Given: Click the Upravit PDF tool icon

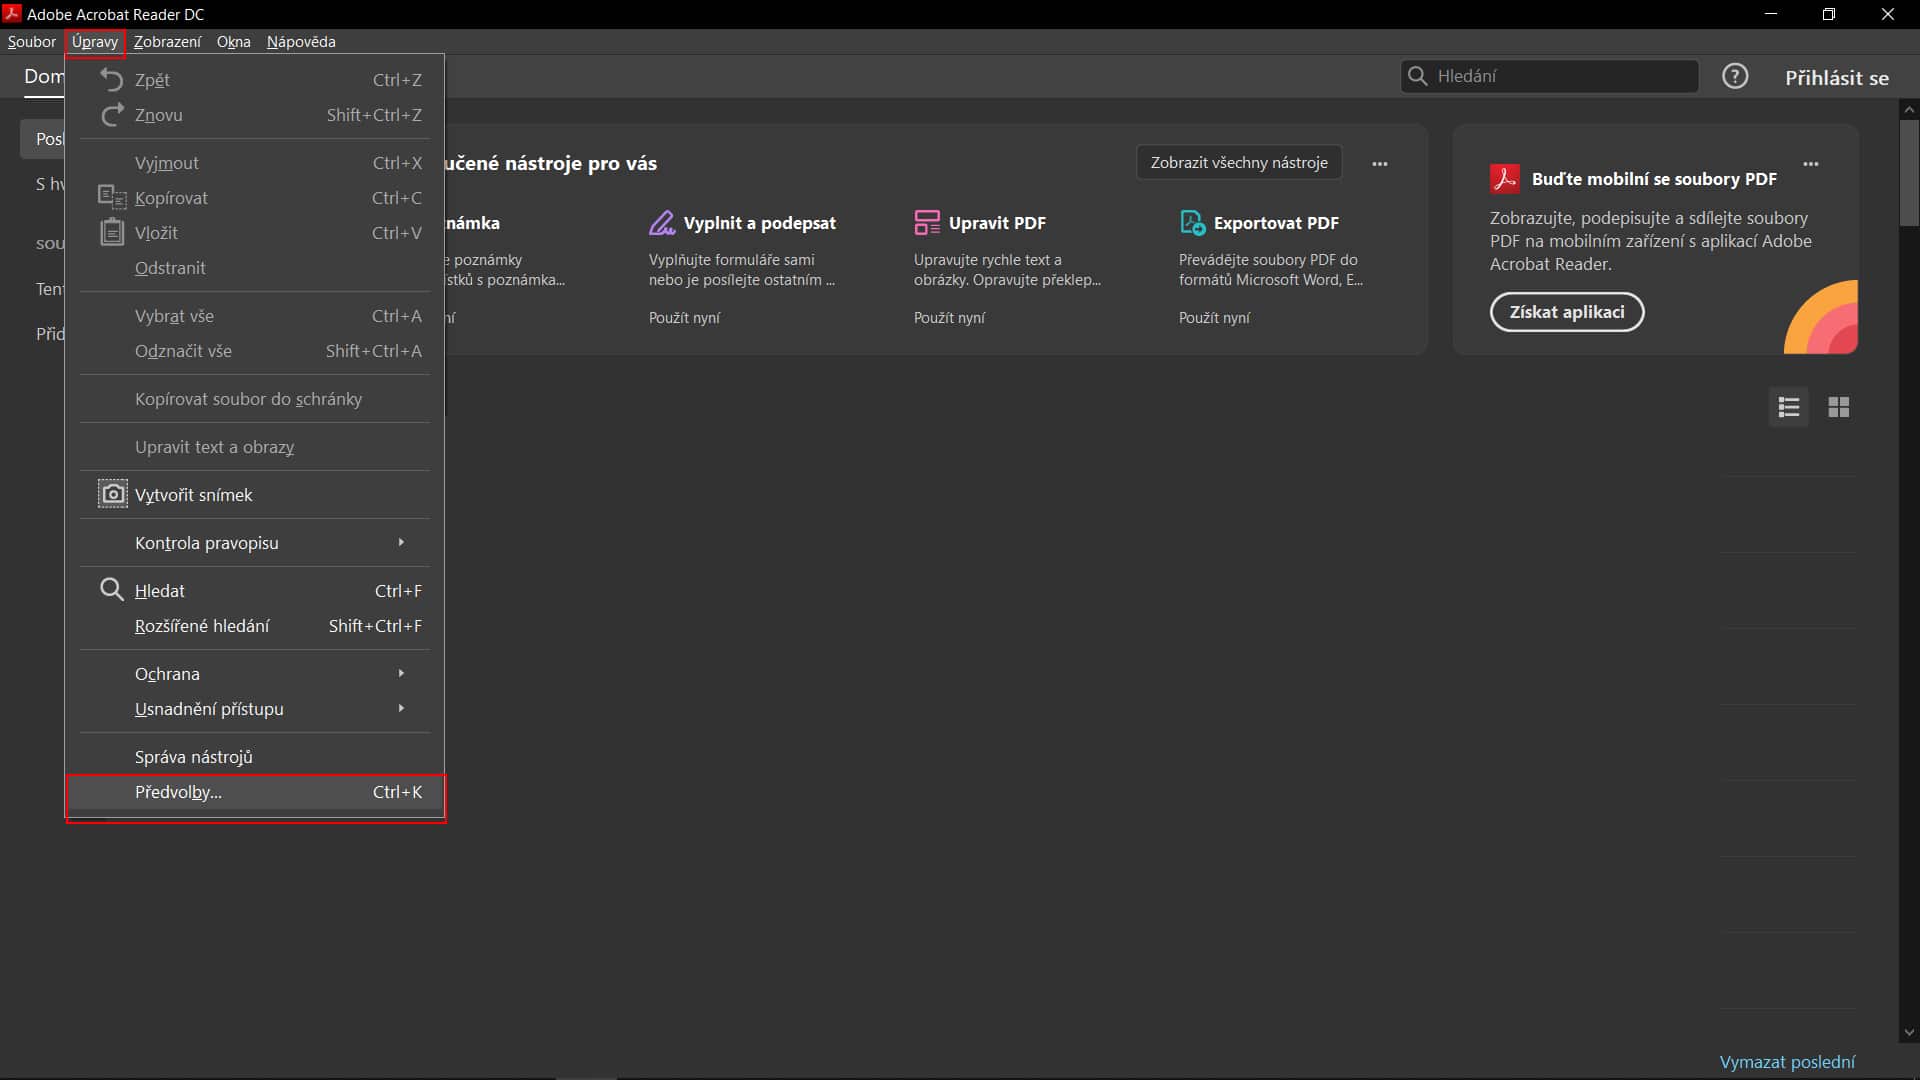Looking at the screenshot, I should (927, 222).
